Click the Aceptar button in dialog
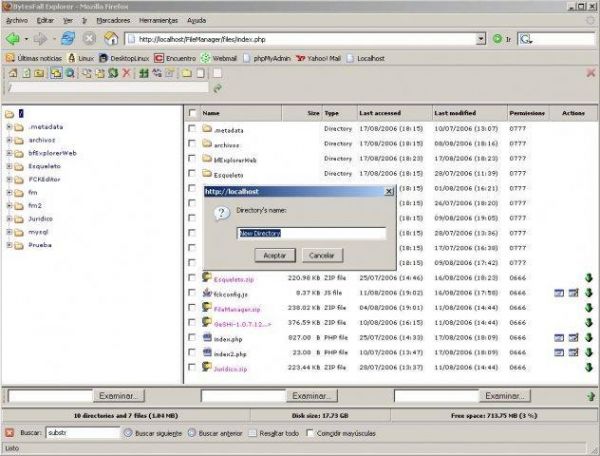Image resolution: width=600 pixels, height=456 pixels. 275,255
